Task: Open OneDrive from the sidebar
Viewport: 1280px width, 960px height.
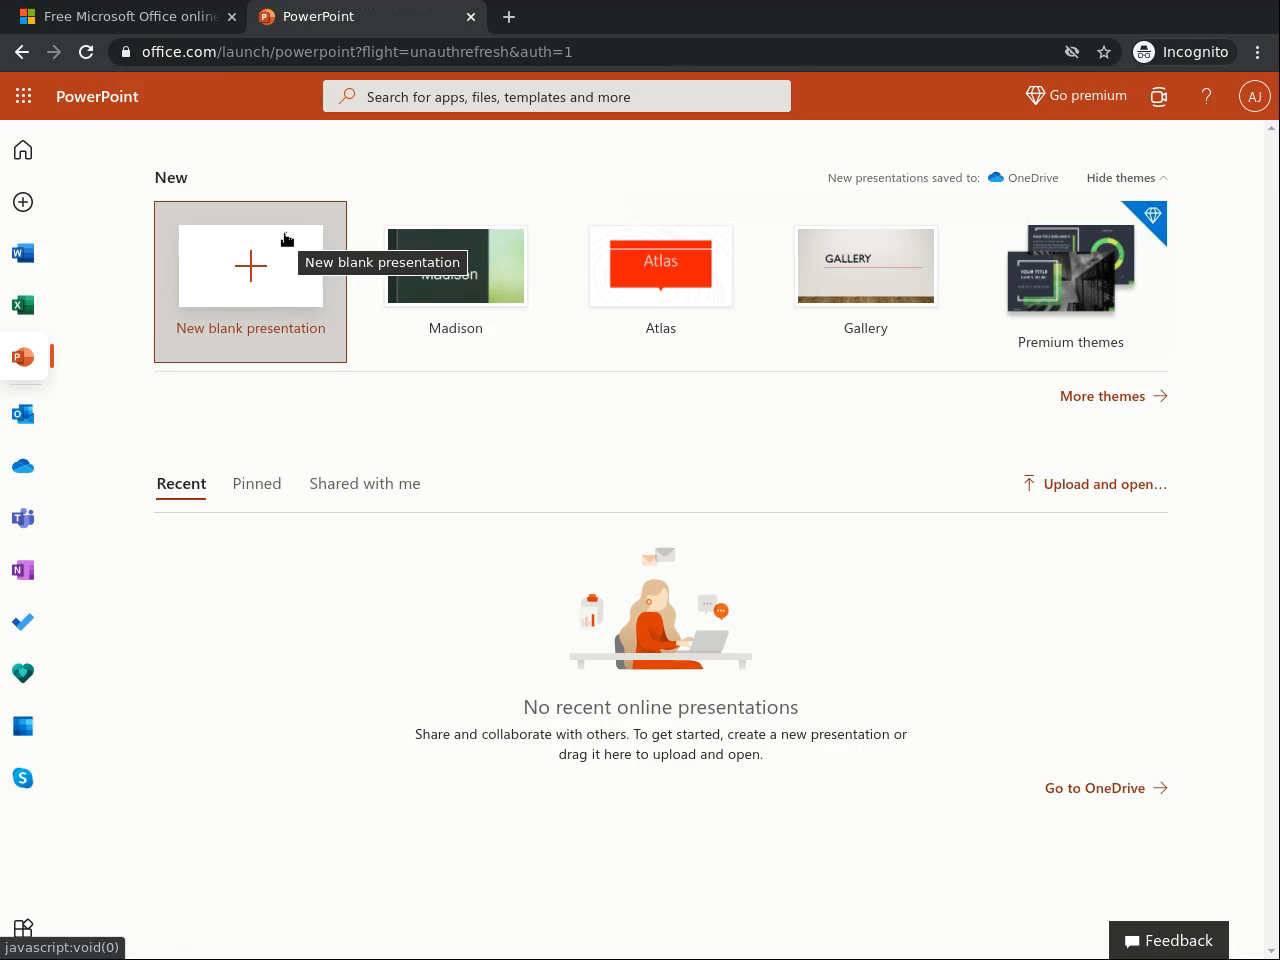Action: [x=23, y=466]
